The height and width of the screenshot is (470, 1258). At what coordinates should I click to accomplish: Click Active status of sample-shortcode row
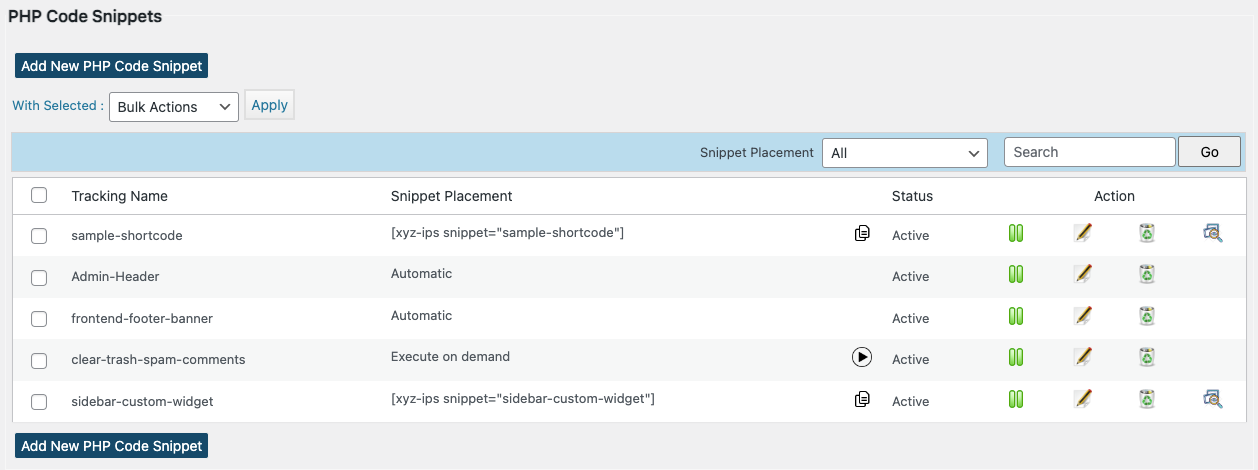pos(910,236)
